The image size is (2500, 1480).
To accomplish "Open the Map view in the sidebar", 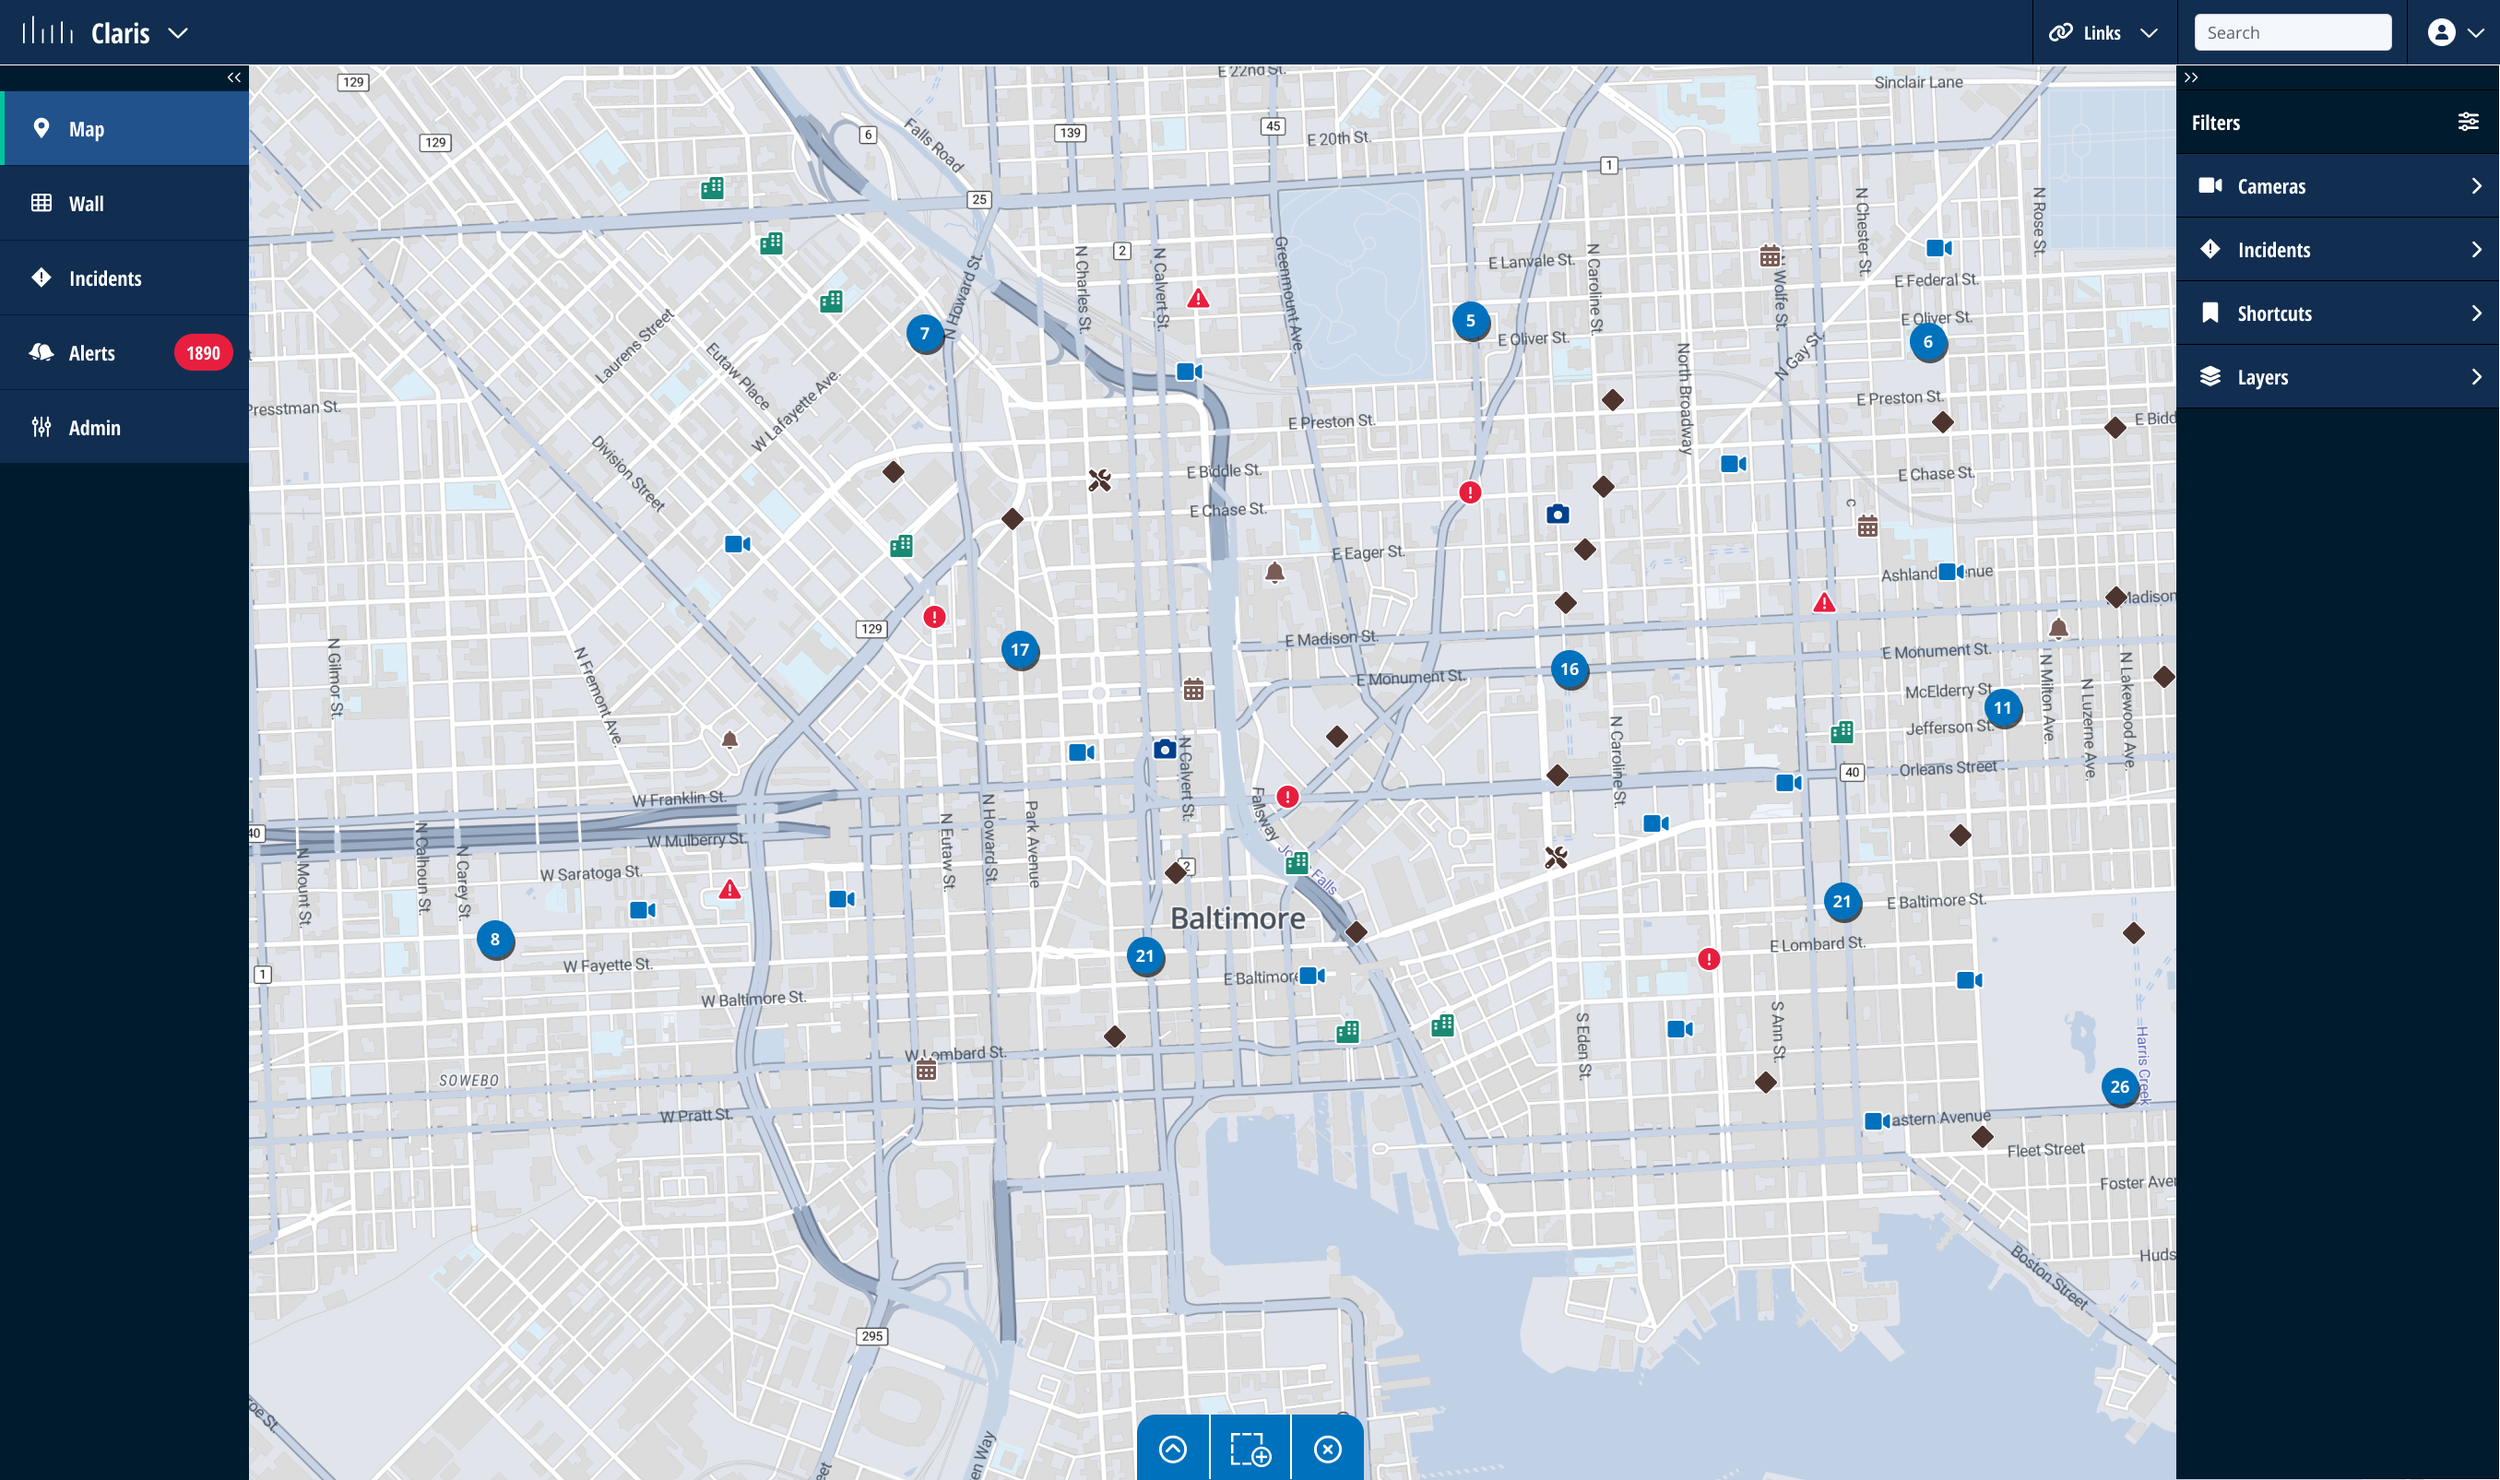I will pos(124,128).
